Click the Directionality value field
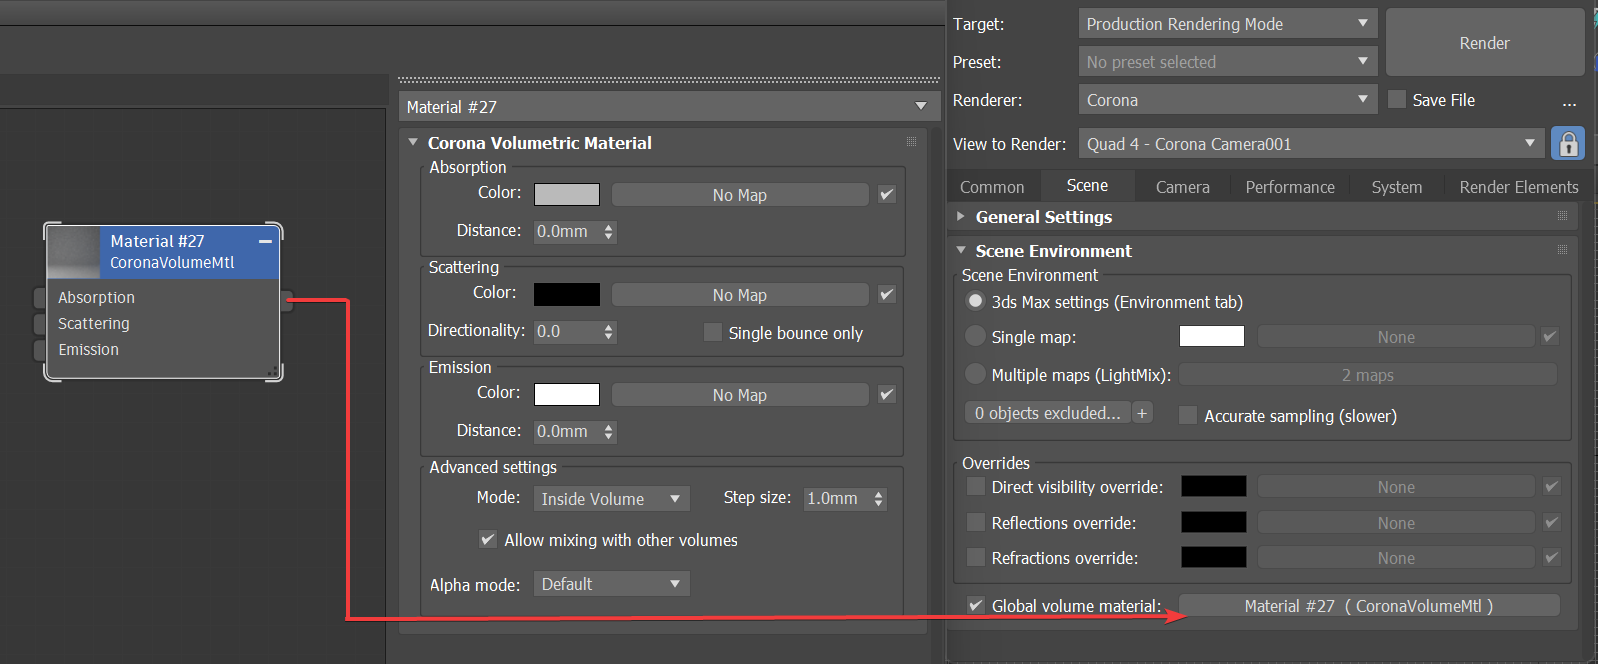Viewport: 1598px width, 664px height. pos(567,331)
